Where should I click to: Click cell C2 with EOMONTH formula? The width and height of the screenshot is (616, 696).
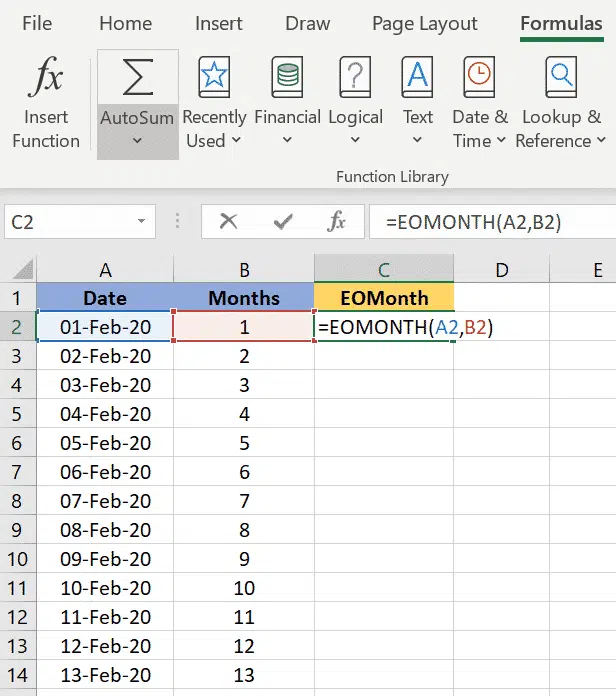click(384, 327)
